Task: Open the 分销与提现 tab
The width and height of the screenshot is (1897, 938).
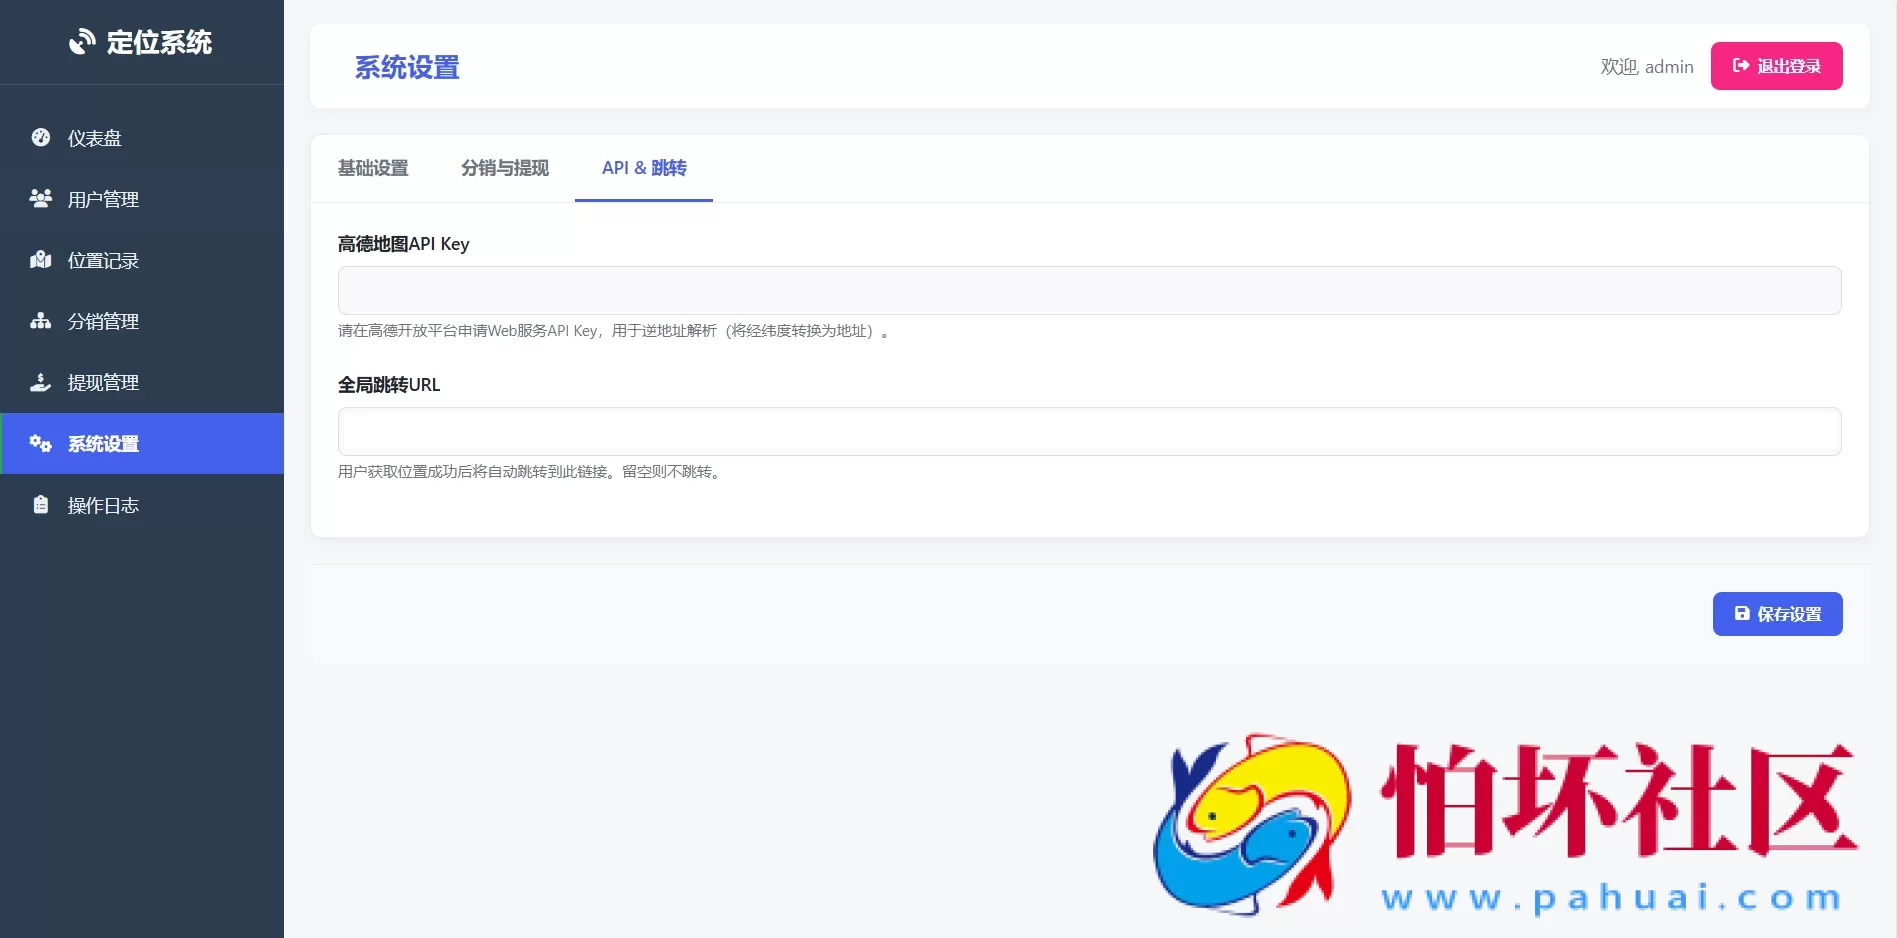Action: 504,168
